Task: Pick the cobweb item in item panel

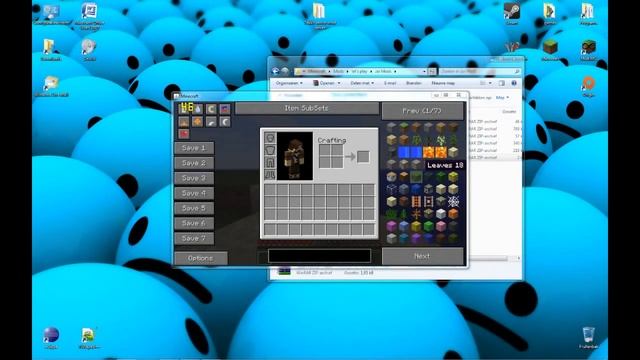Action: click(x=453, y=201)
